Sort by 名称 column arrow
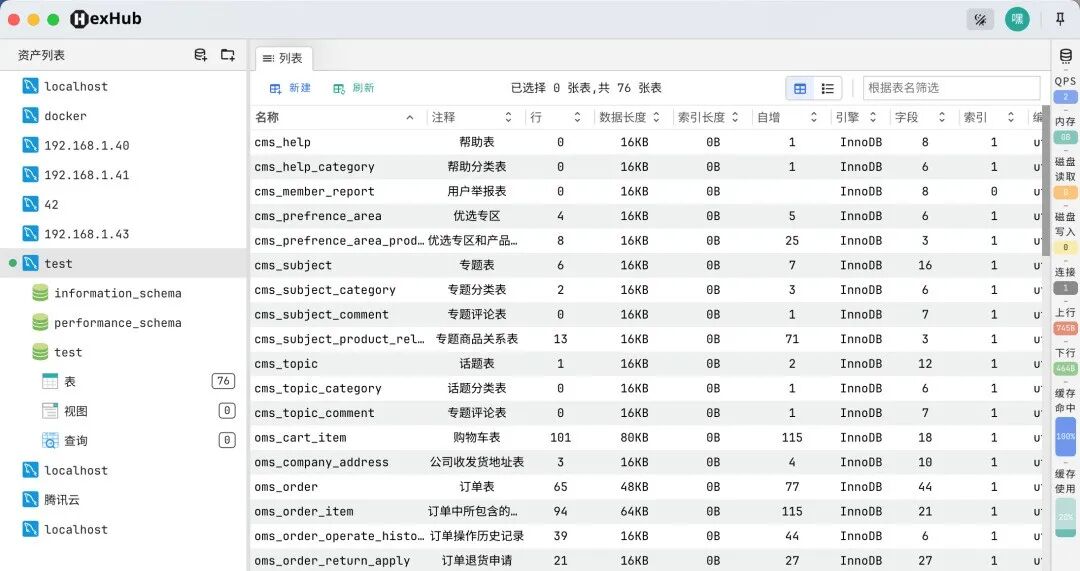The image size is (1080, 571). coord(410,118)
